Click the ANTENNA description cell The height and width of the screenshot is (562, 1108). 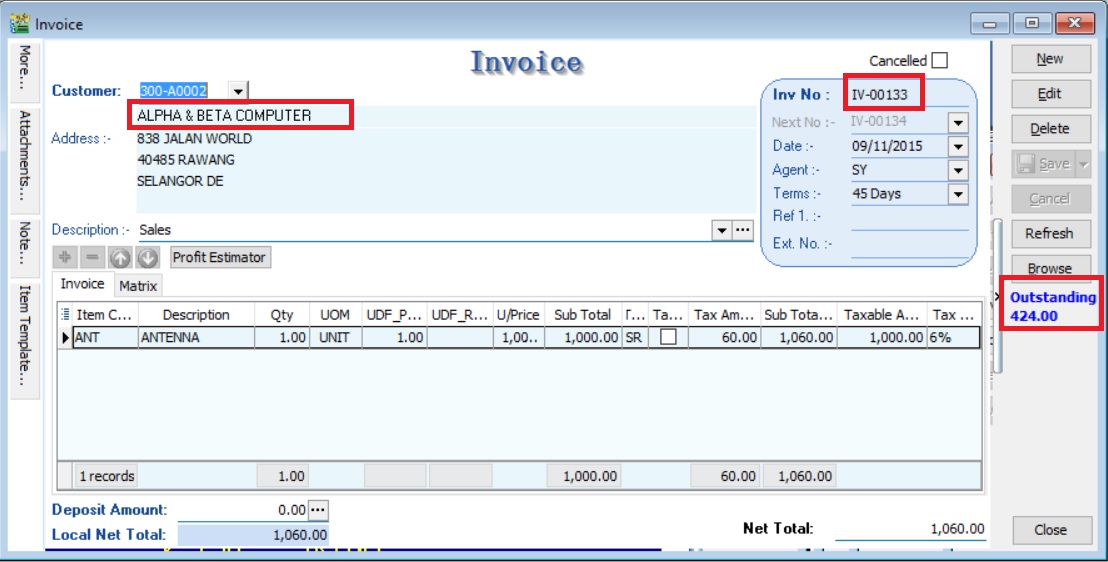click(196, 338)
